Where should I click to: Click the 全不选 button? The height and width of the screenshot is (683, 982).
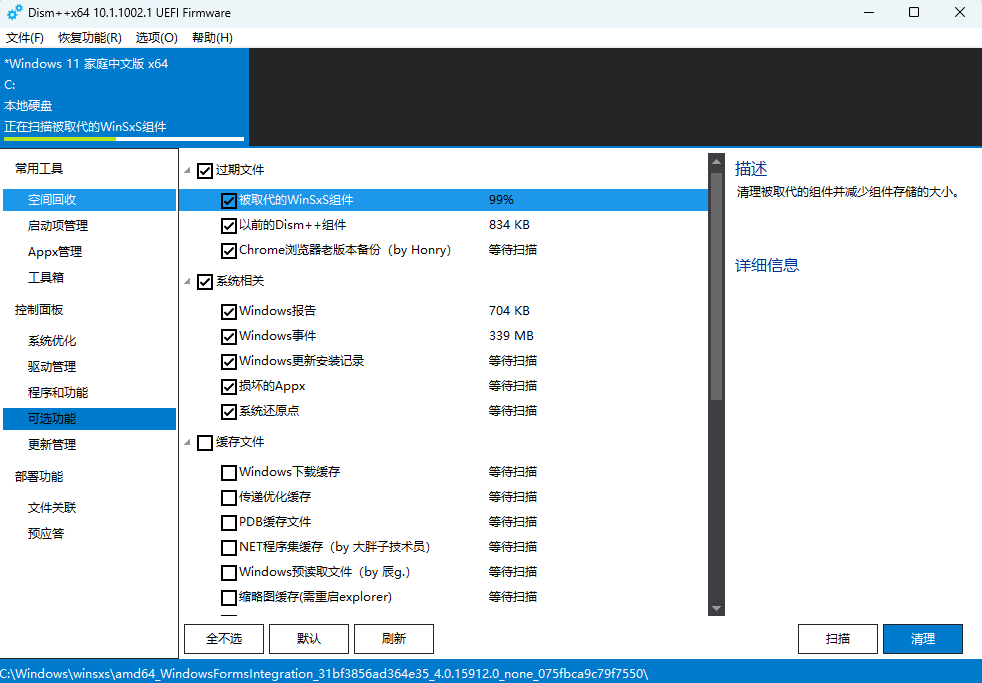point(224,639)
